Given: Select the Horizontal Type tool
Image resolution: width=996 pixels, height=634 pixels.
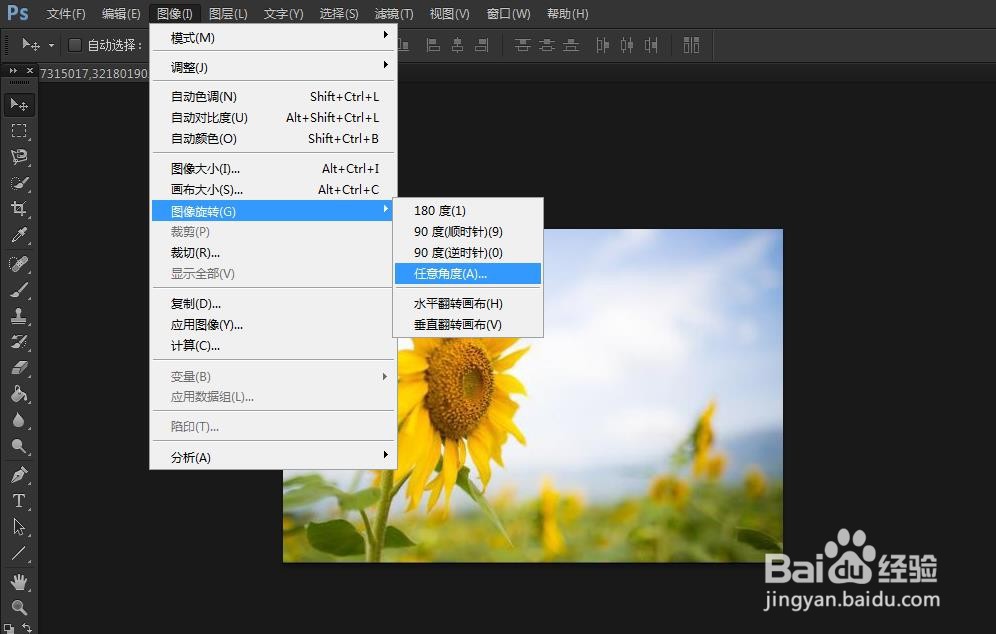Looking at the screenshot, I should tap(19, 501).
